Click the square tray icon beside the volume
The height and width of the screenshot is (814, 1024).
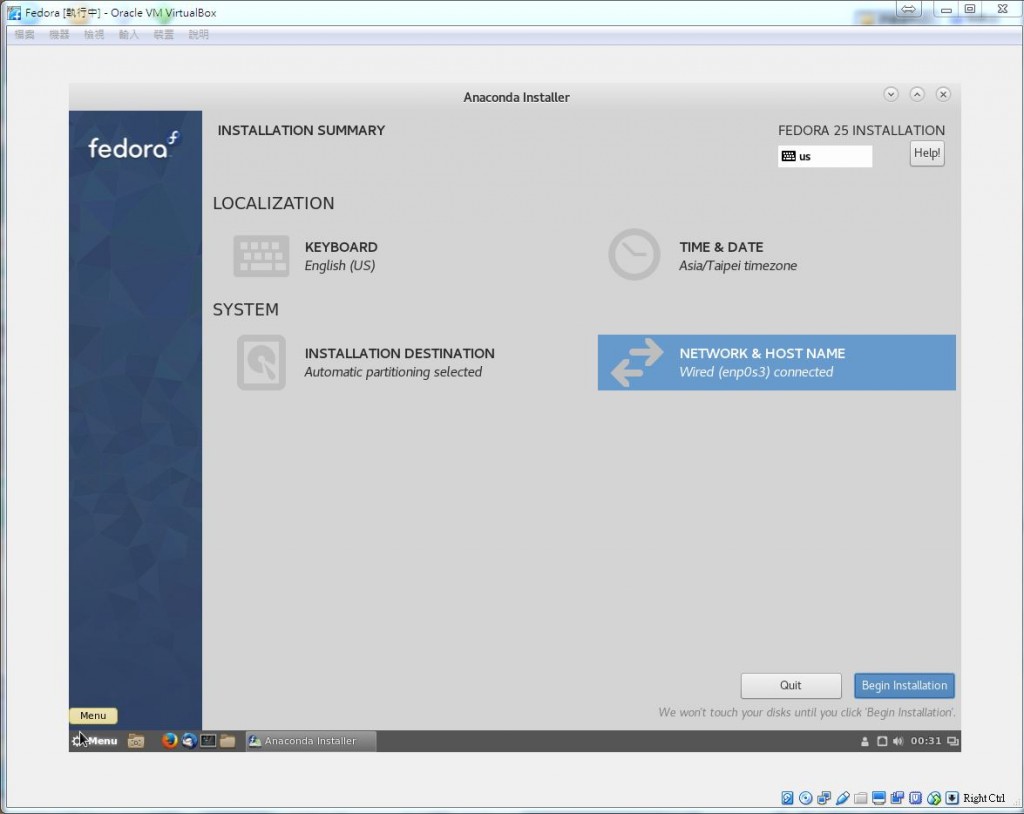coord(882,741)
